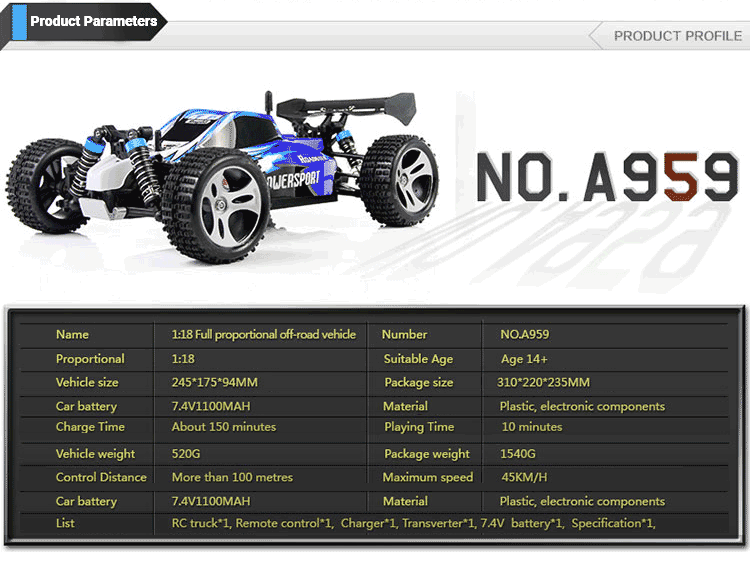This screenshot has height=564, width=750.
Task: Click the List row label
Action: (65, 523)
